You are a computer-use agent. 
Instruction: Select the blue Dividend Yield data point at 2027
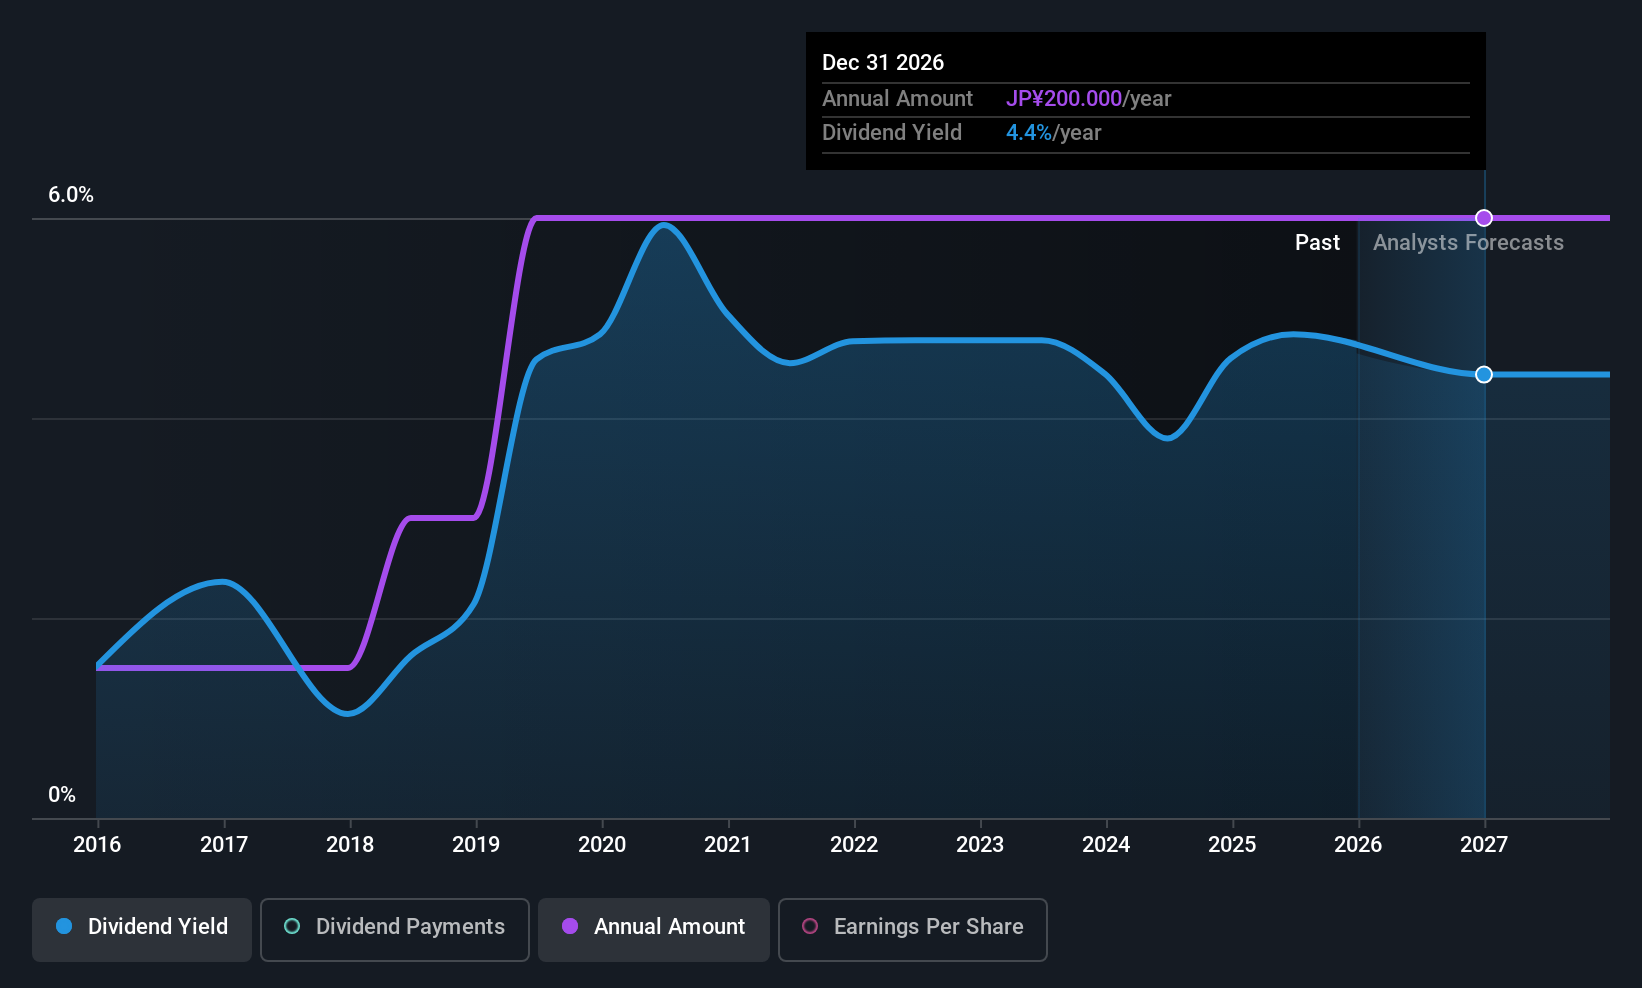1484,374
